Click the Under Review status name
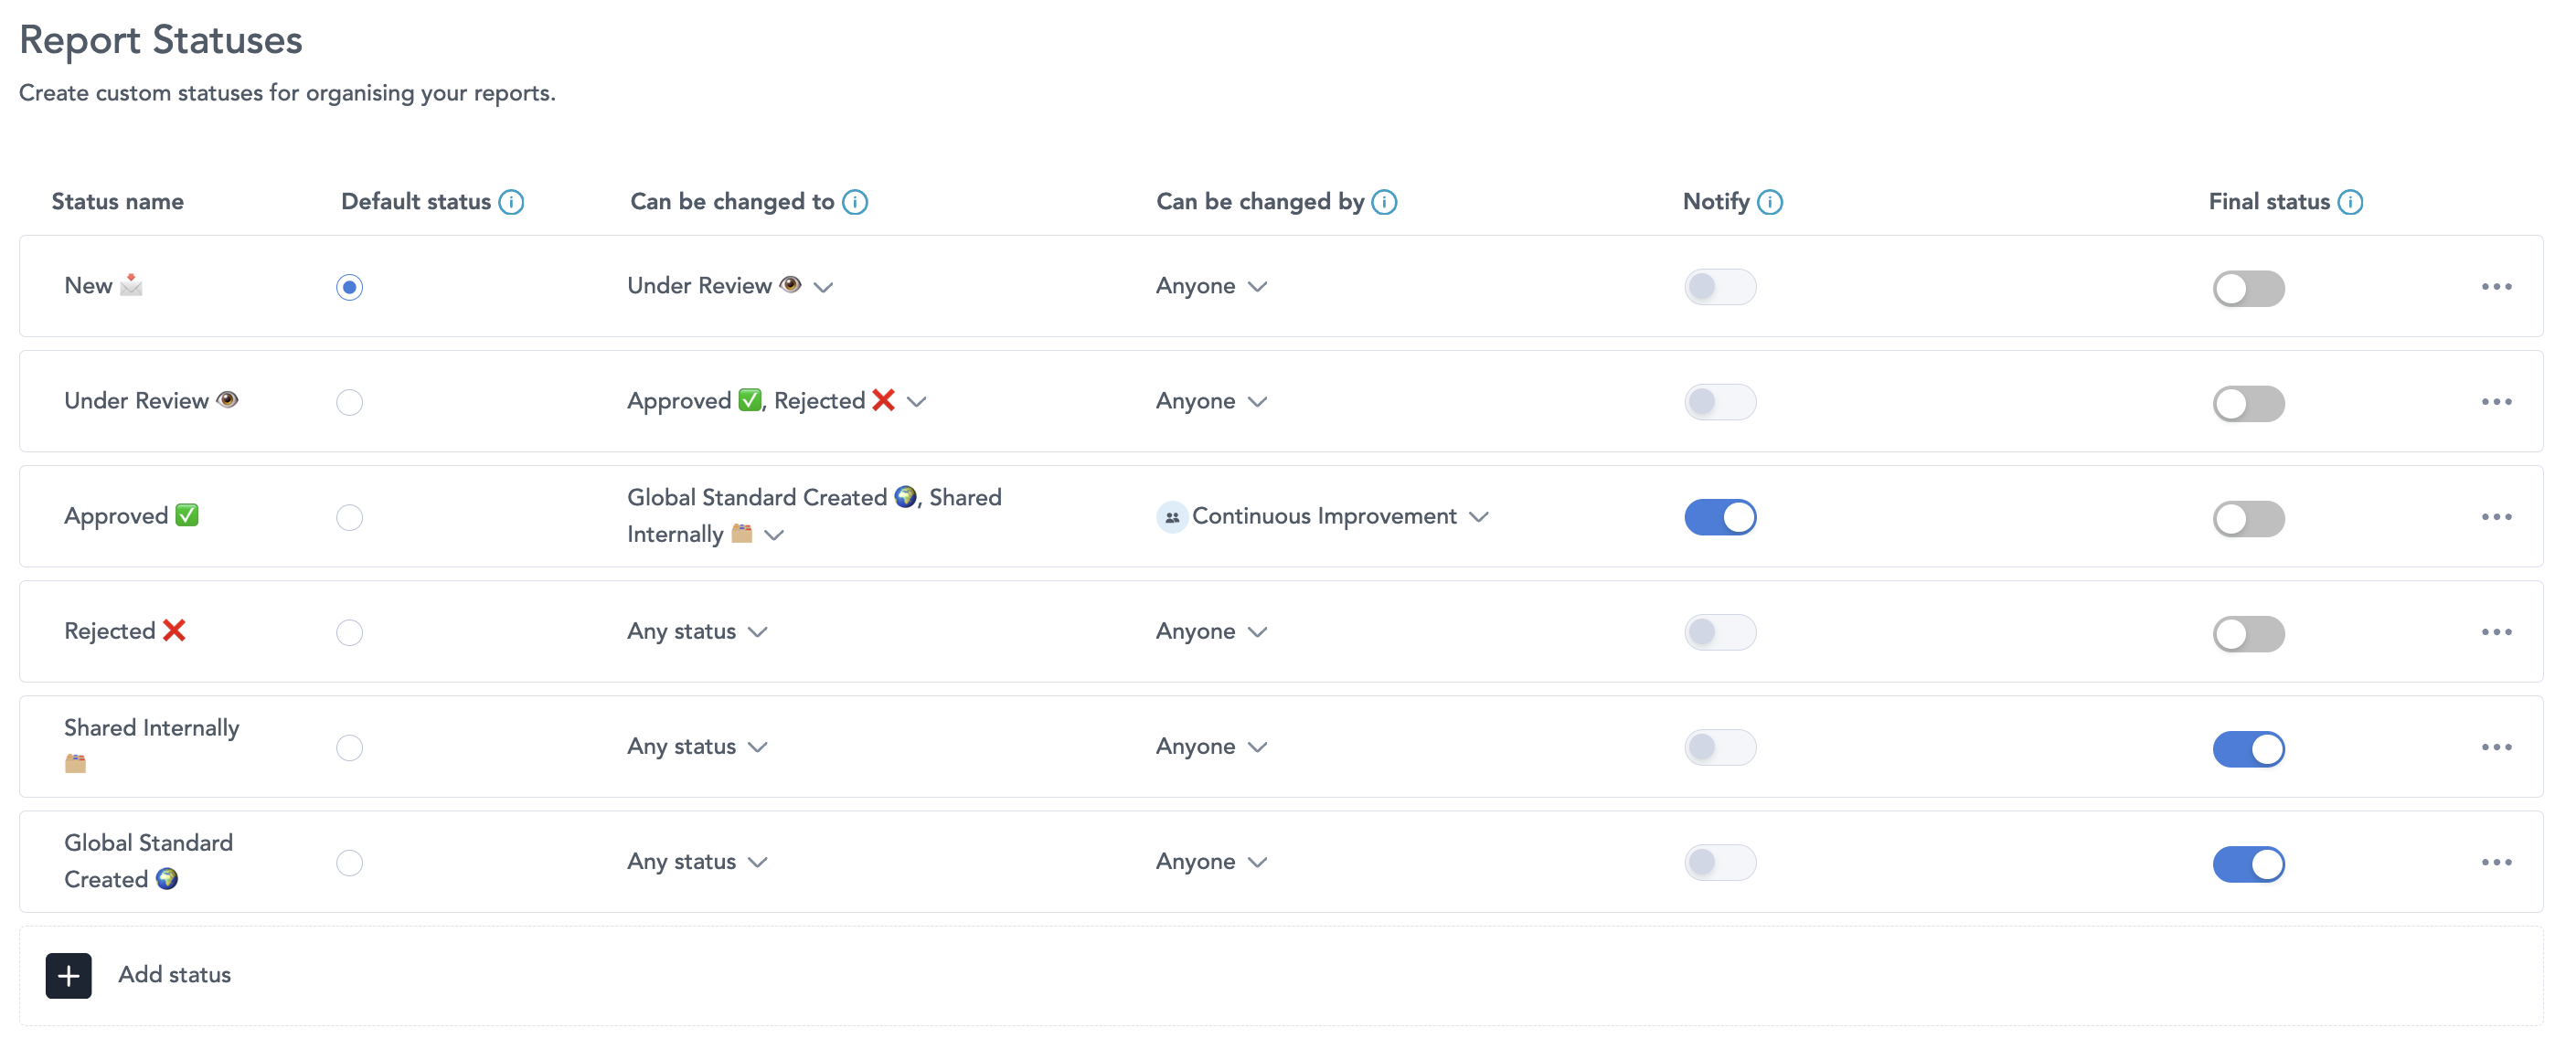2576x1049 pixels. point(136,401)
